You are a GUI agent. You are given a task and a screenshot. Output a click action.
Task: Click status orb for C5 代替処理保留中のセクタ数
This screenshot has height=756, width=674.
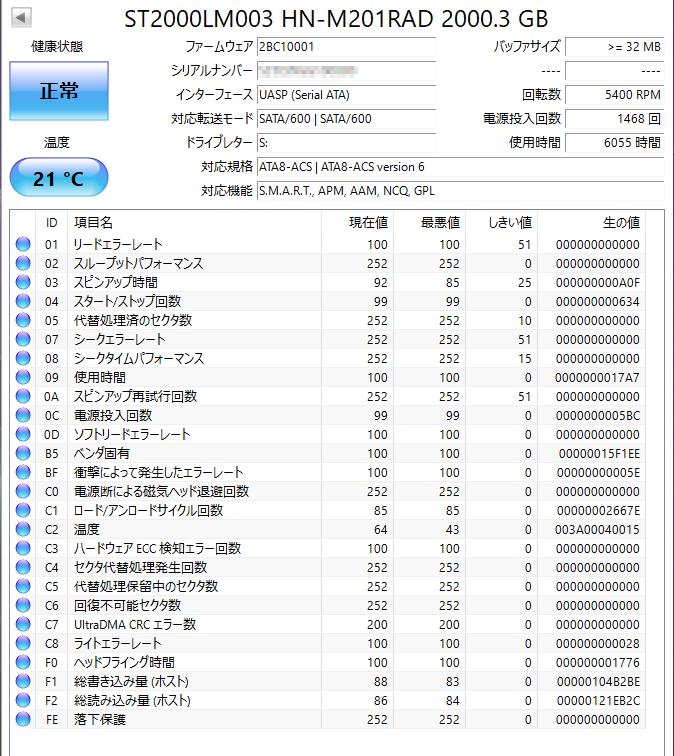click(x=23, y=586)
